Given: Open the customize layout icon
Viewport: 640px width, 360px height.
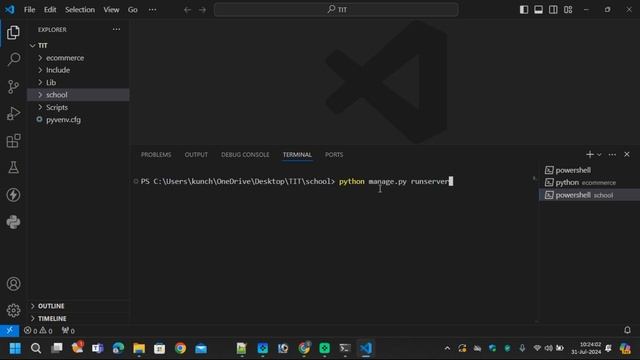Looking at the screenshot, I should pos(568,9).
